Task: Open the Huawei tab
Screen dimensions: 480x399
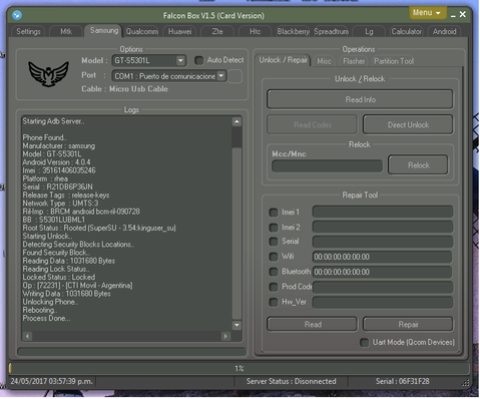Action: click(180, 32)
